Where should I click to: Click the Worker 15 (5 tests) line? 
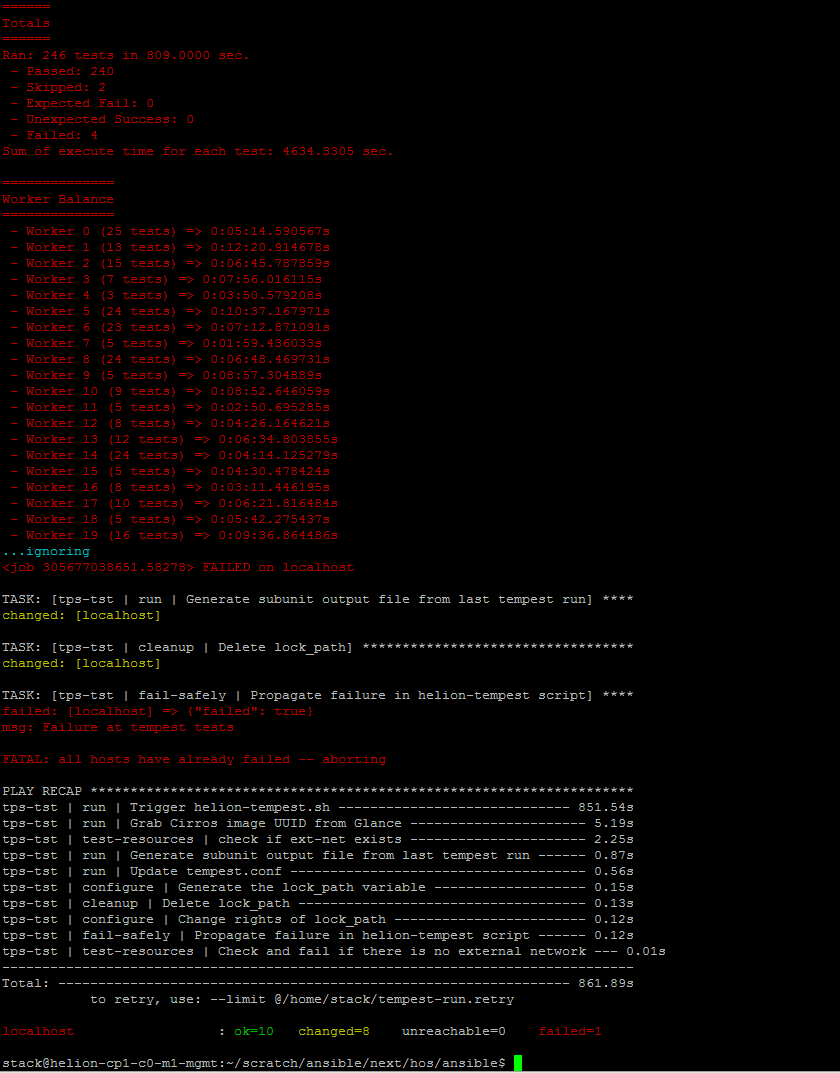tap(170, 471)
